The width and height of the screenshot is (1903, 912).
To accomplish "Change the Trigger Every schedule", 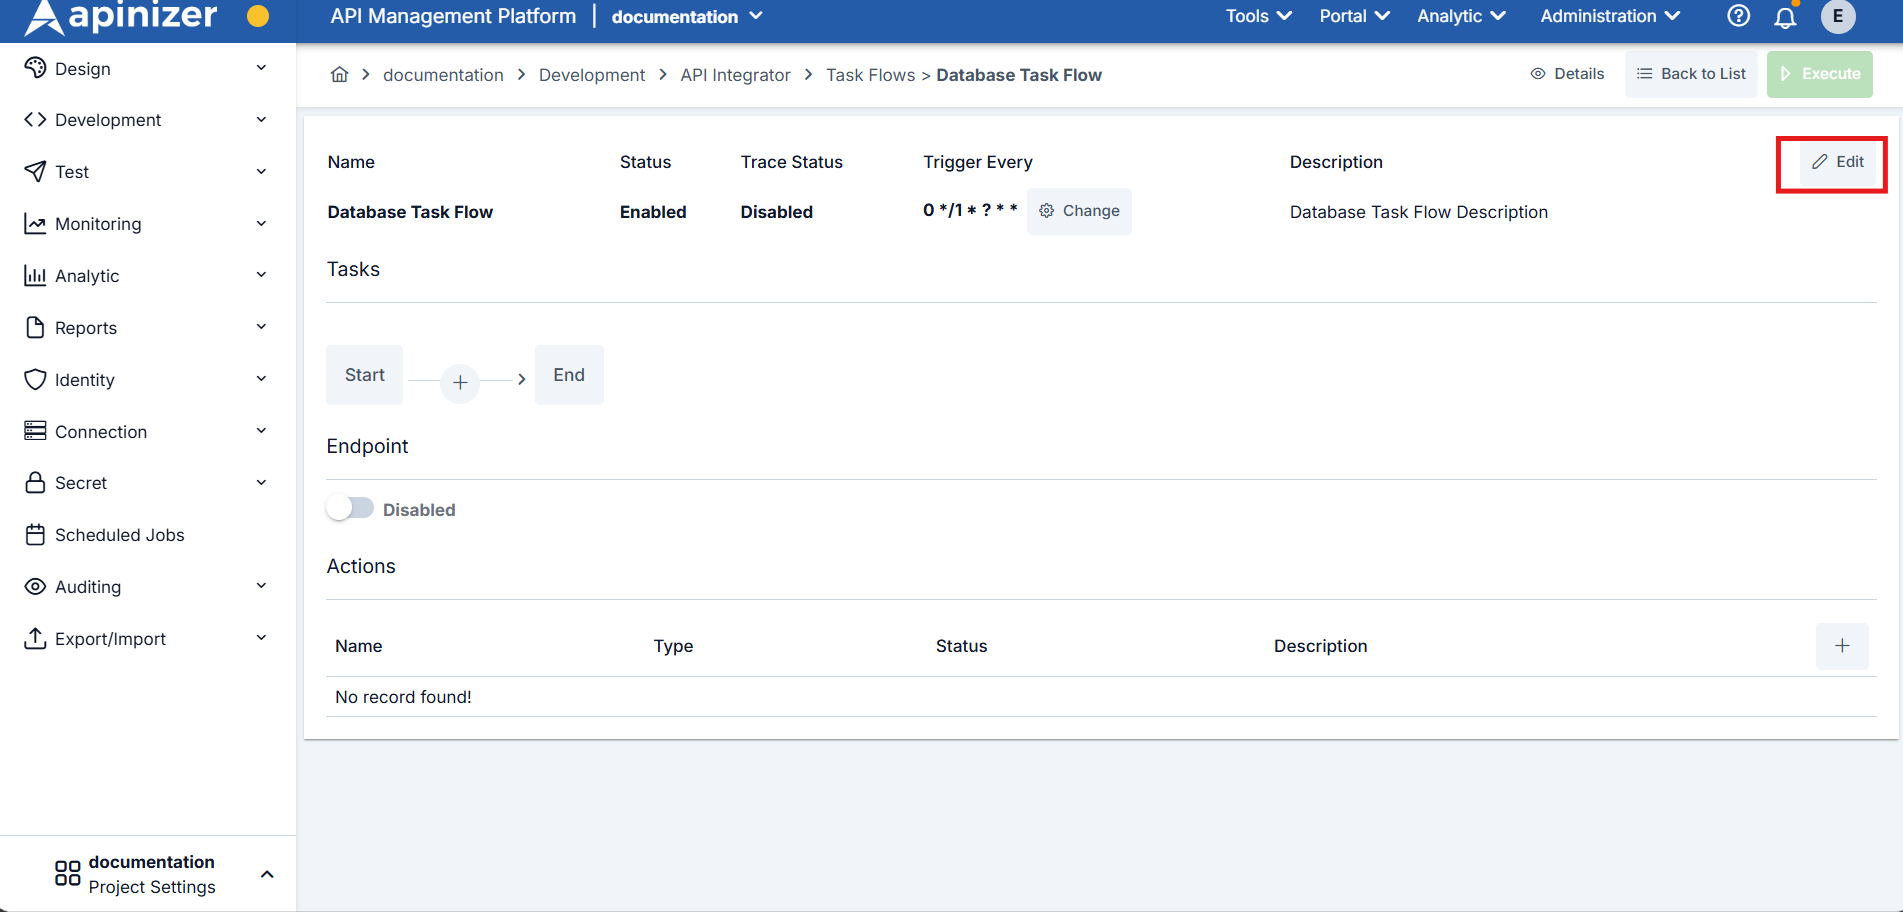I will 1079,211.
